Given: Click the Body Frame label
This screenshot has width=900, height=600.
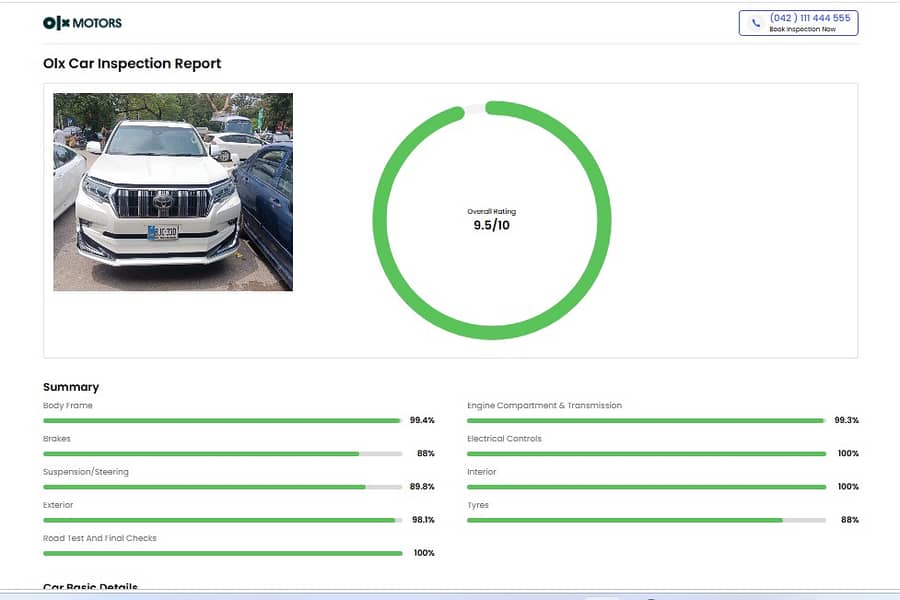Looking at the screenshot, I should point(68,405).
